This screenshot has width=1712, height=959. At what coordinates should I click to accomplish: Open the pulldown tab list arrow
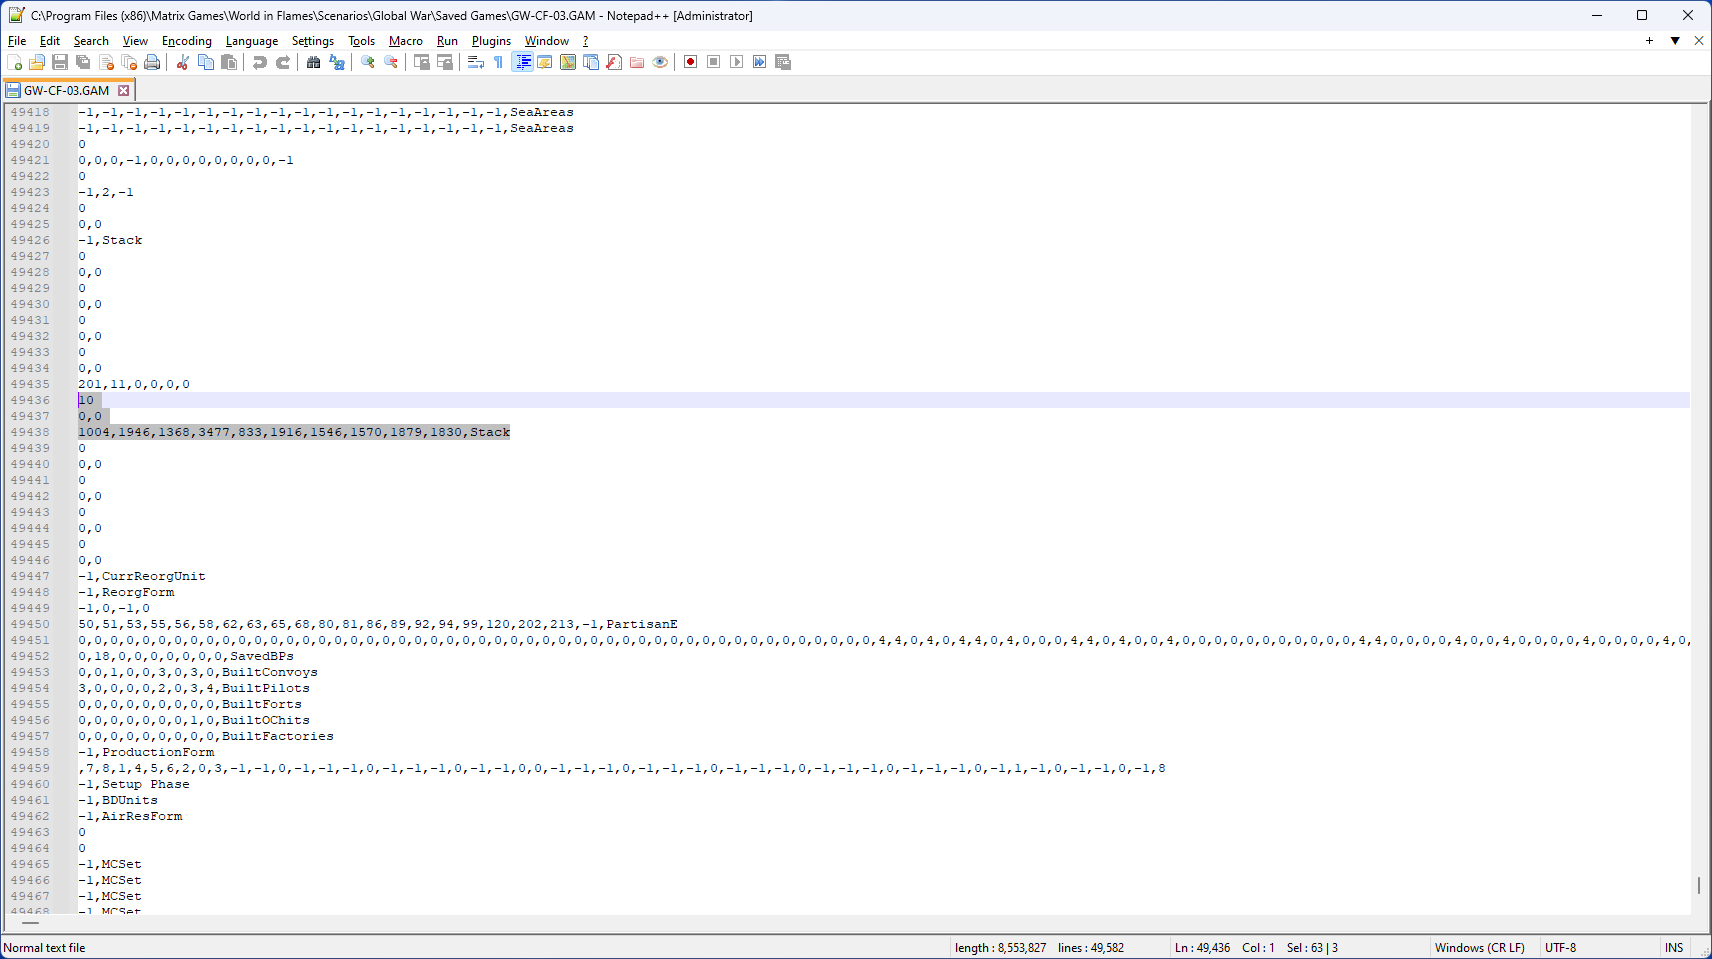point(1673,40)
